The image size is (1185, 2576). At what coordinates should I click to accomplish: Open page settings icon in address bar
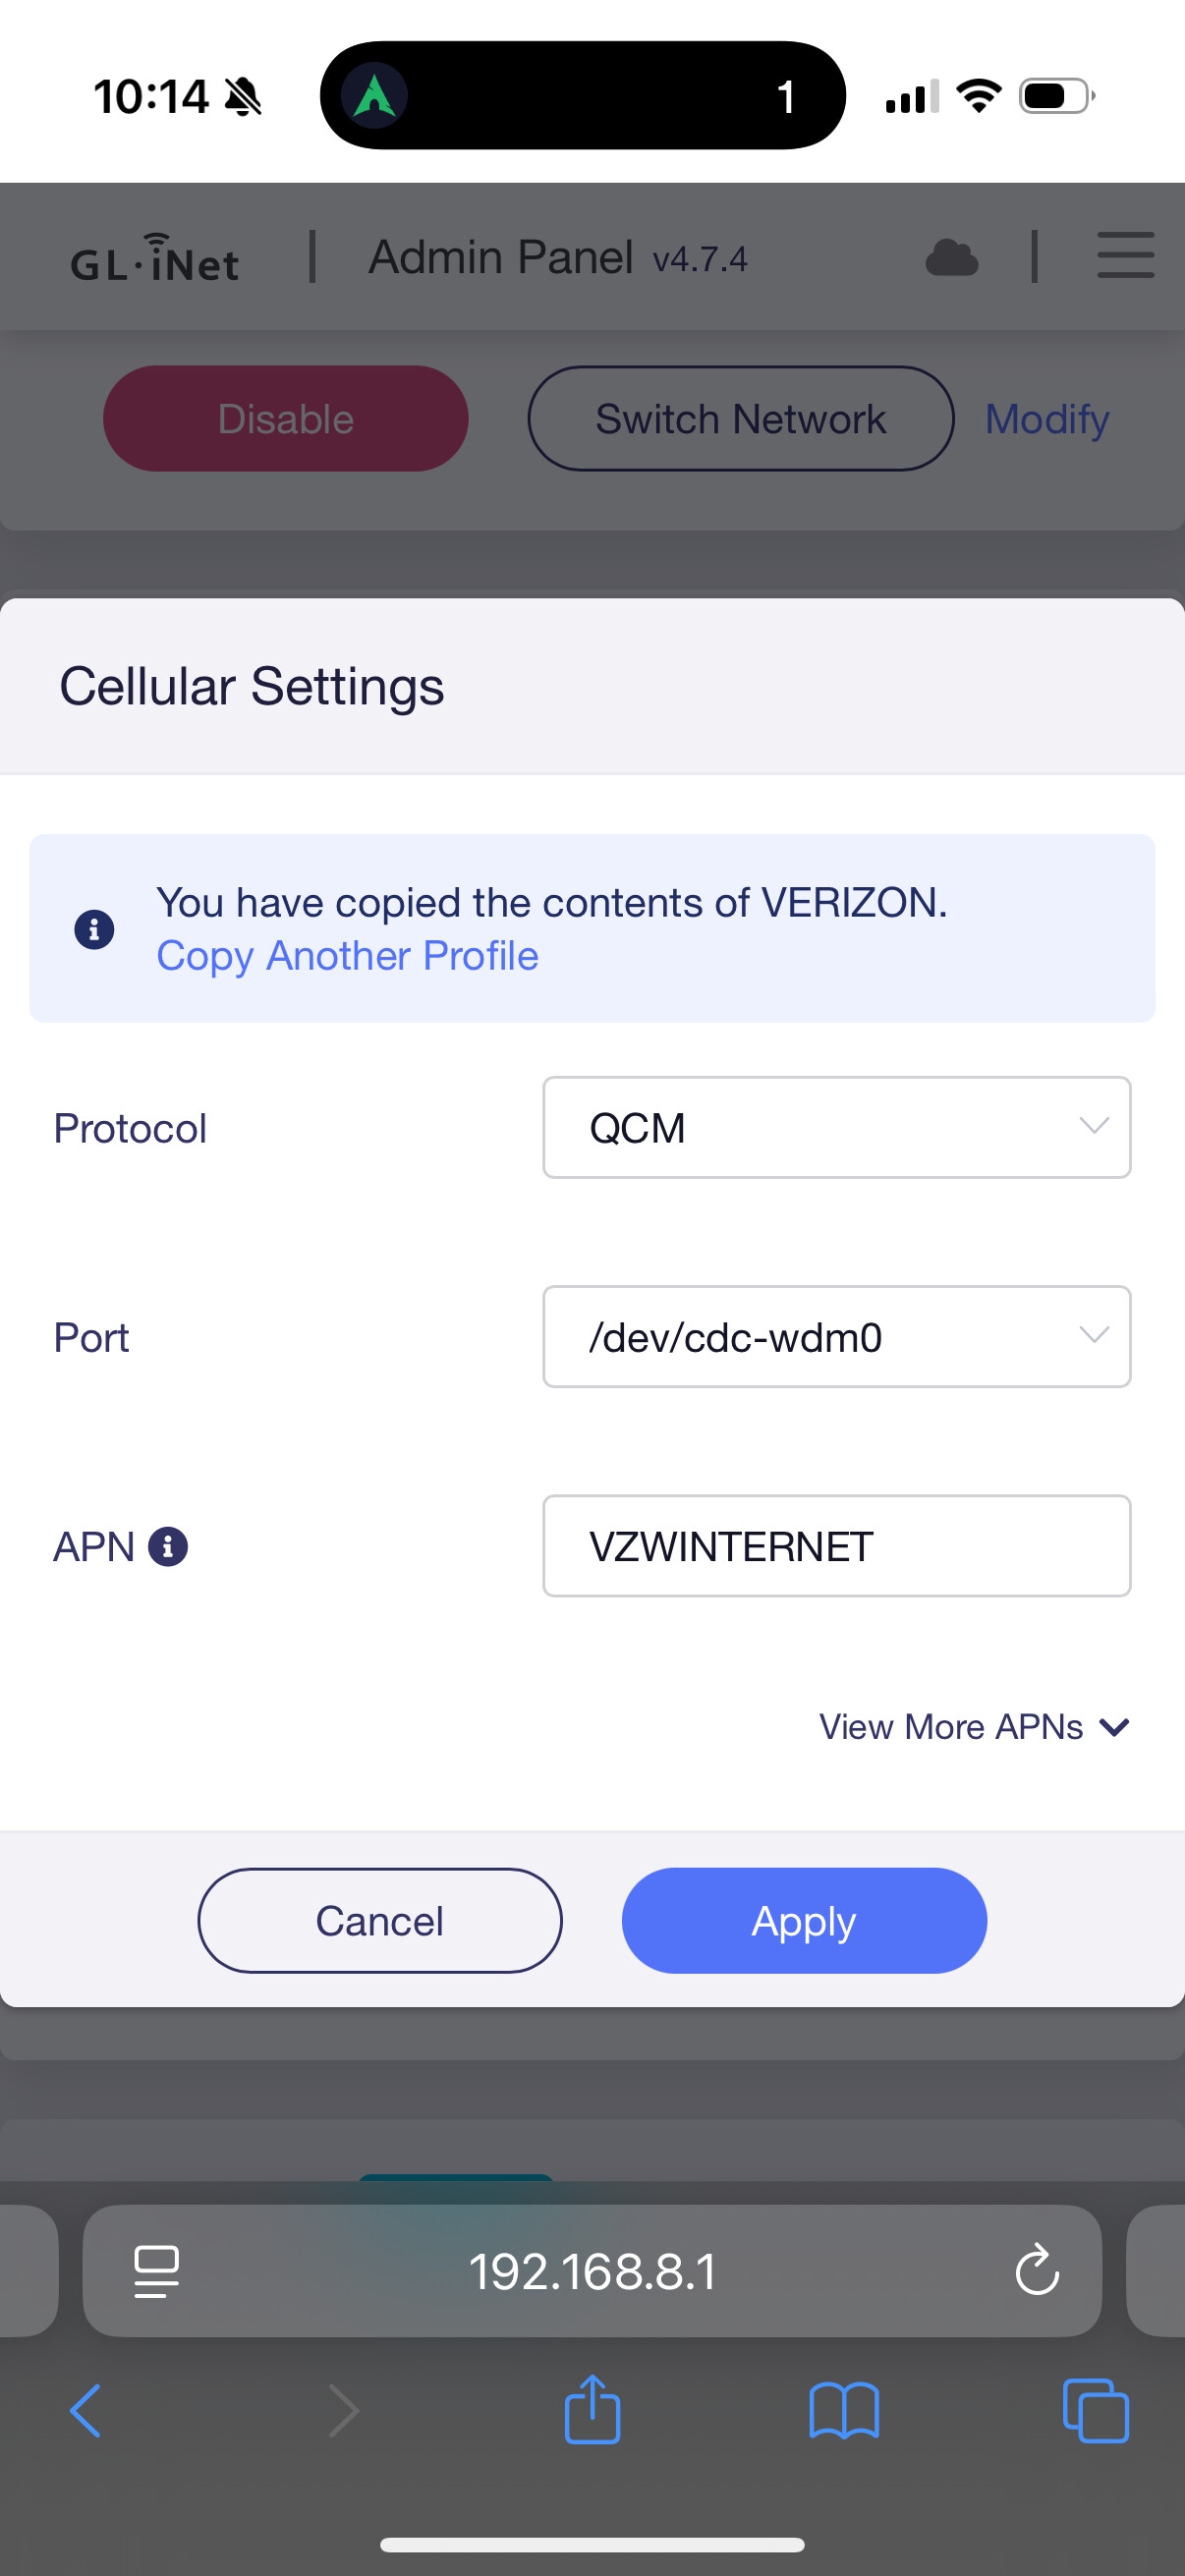click(x=157, y=2270)
